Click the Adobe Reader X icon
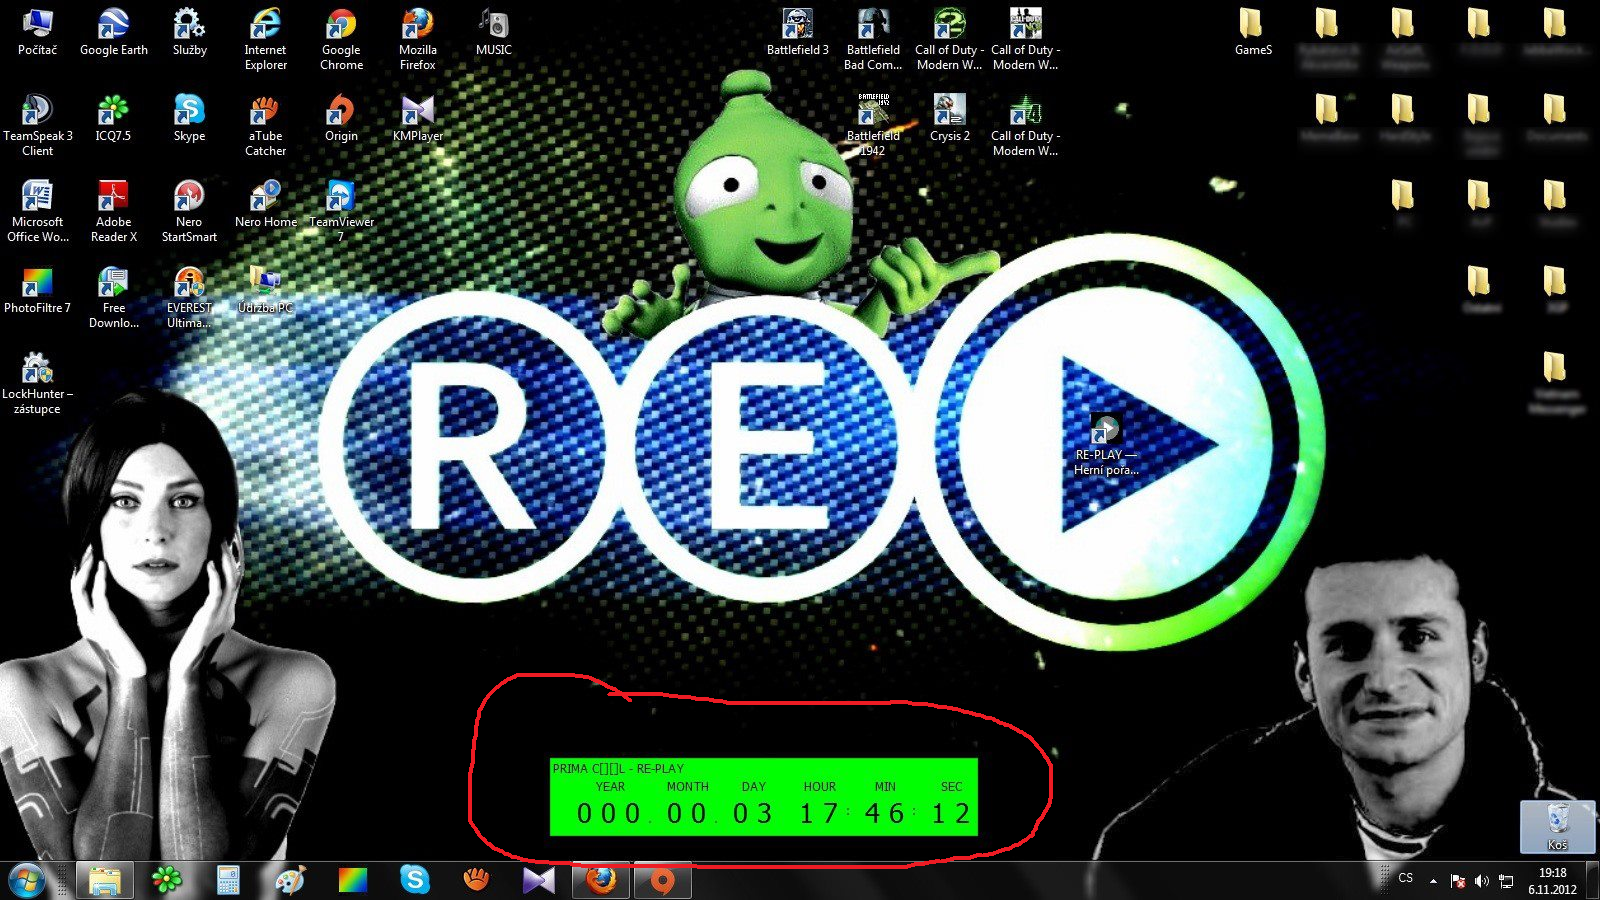The height and width of the screenshot is (900, 1600). 113,212
